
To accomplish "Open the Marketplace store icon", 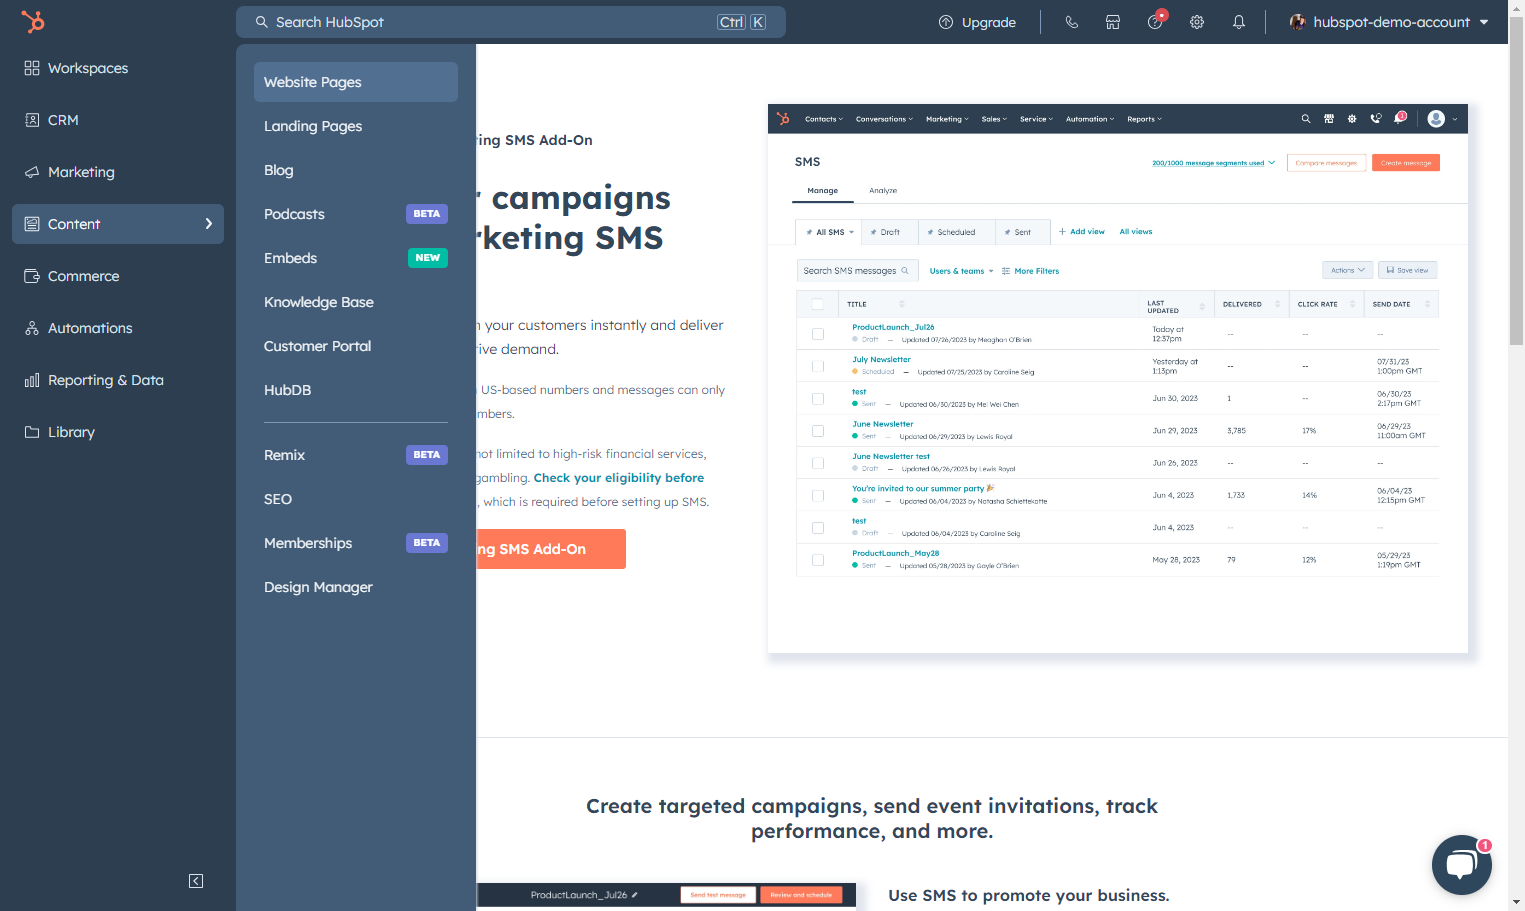I will tap(1113, 22).
